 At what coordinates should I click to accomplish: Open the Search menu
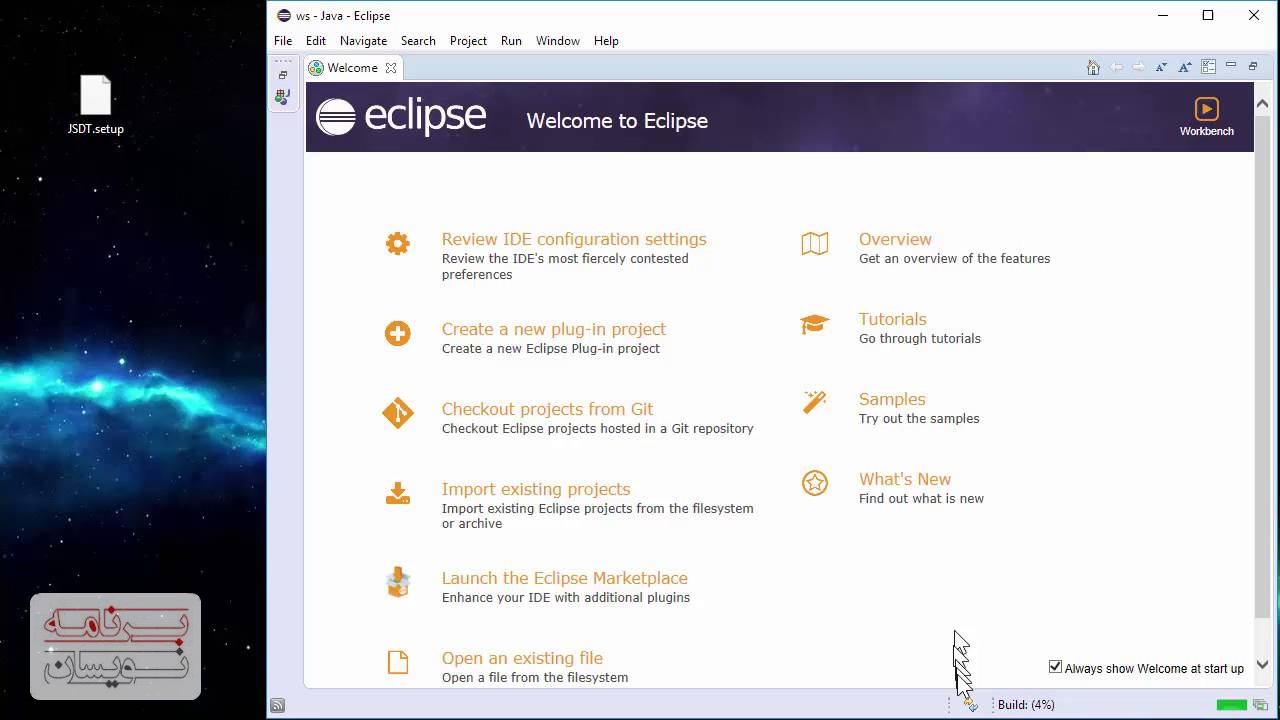click(418, 41)
